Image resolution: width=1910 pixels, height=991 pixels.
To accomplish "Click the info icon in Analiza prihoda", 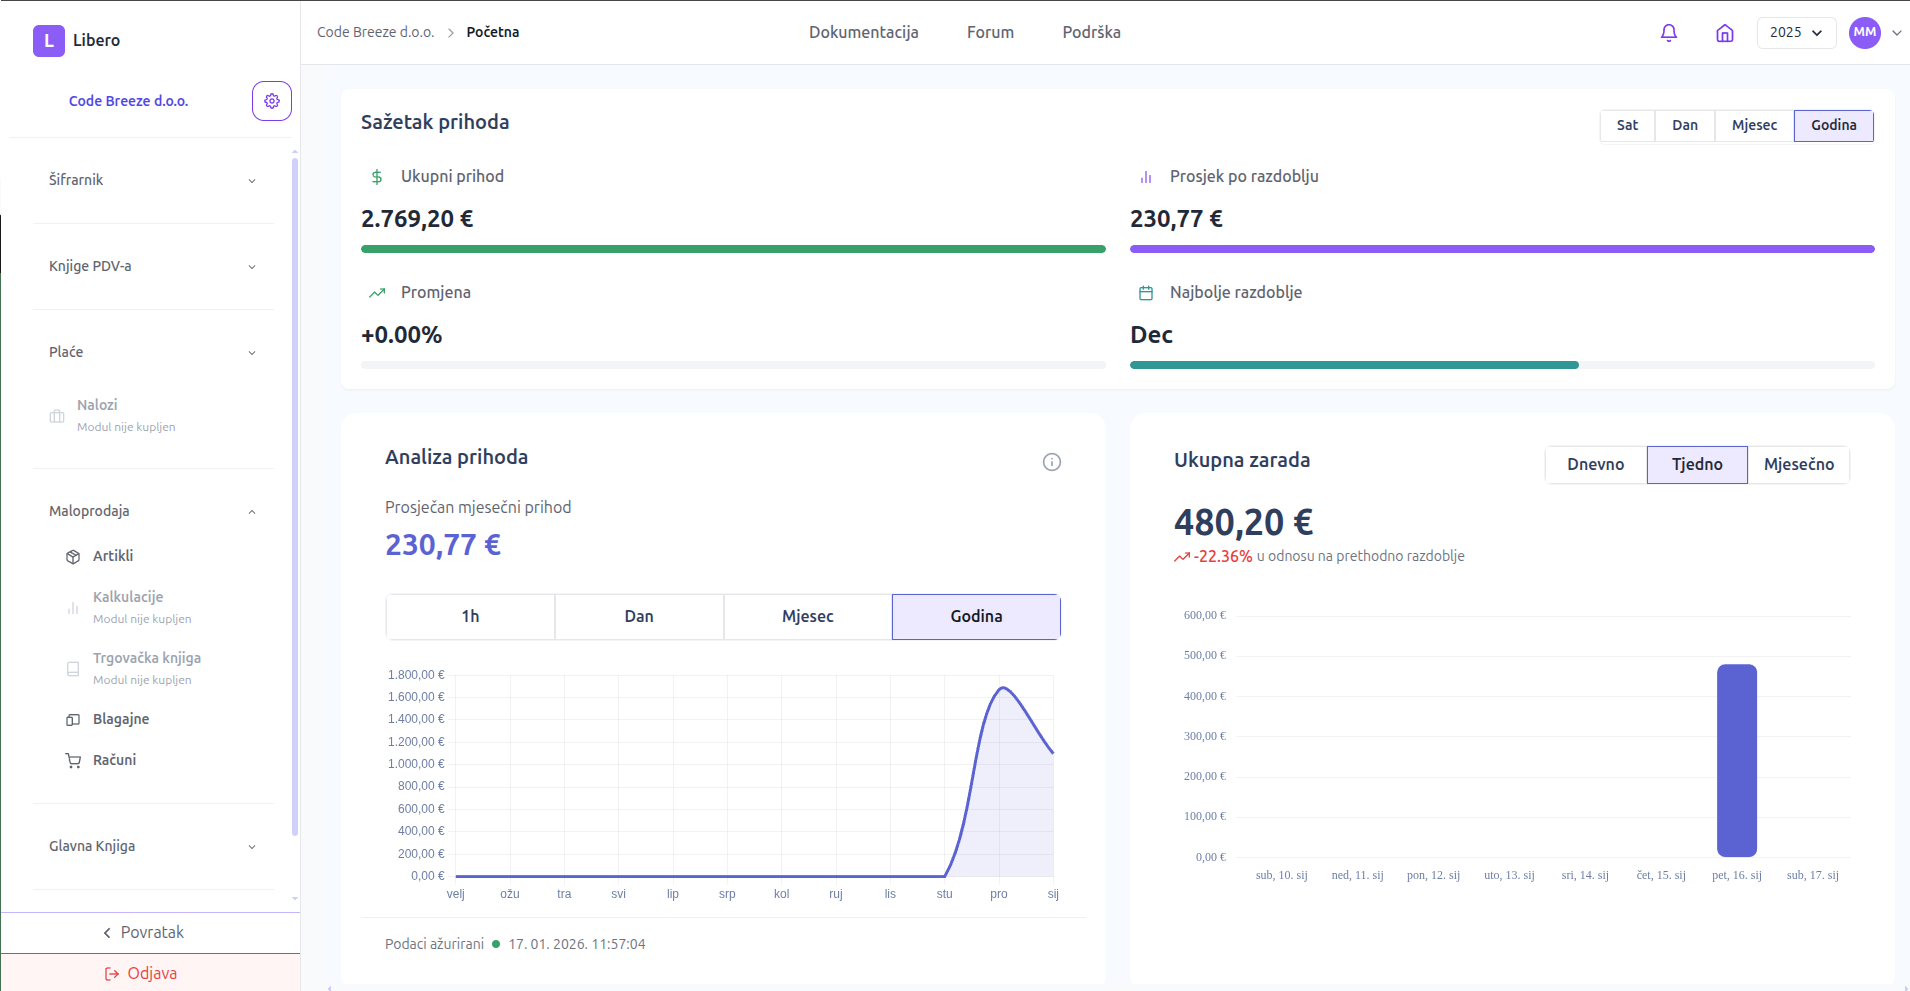I will coord(1051,462).
